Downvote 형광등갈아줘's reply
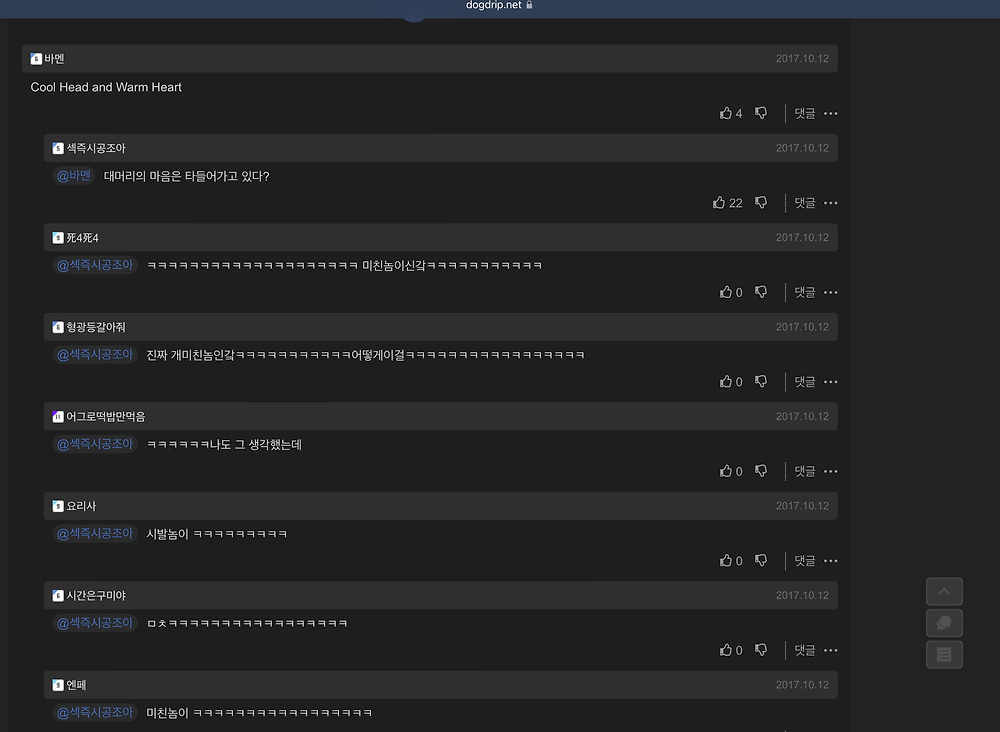This screenshot has height=732, width=1000. 761,381
